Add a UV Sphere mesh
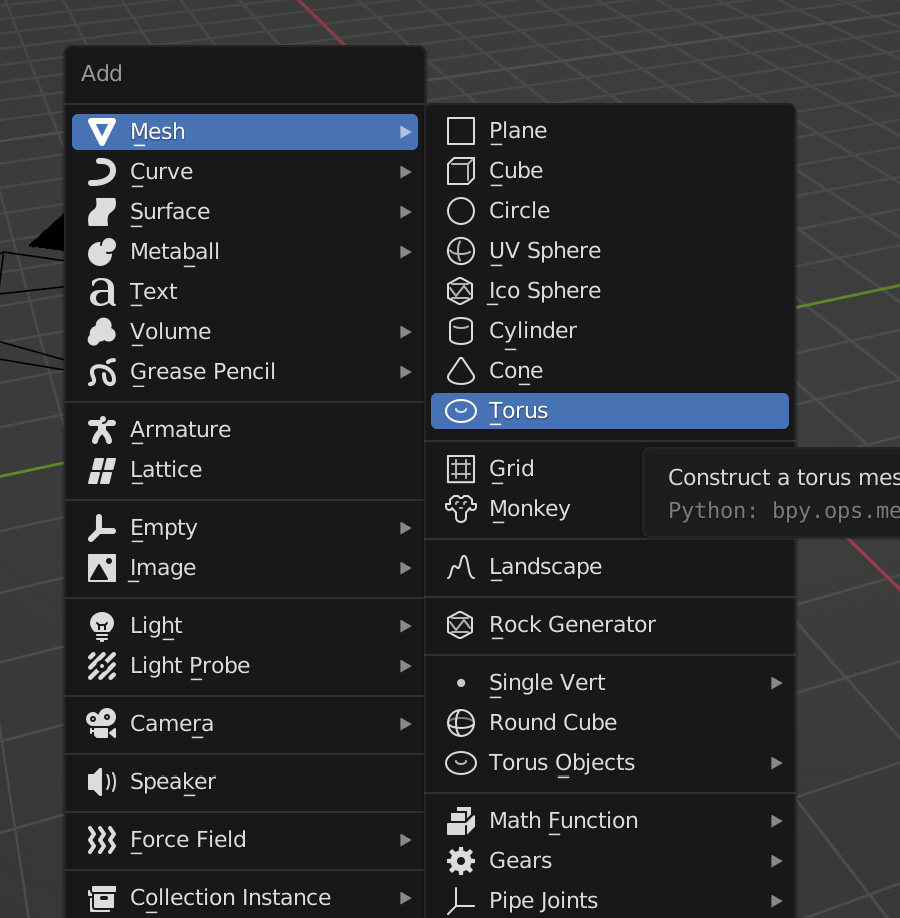The height and width of the screenshot is (918, 900). pyautogui.click(x=610, y=251)
